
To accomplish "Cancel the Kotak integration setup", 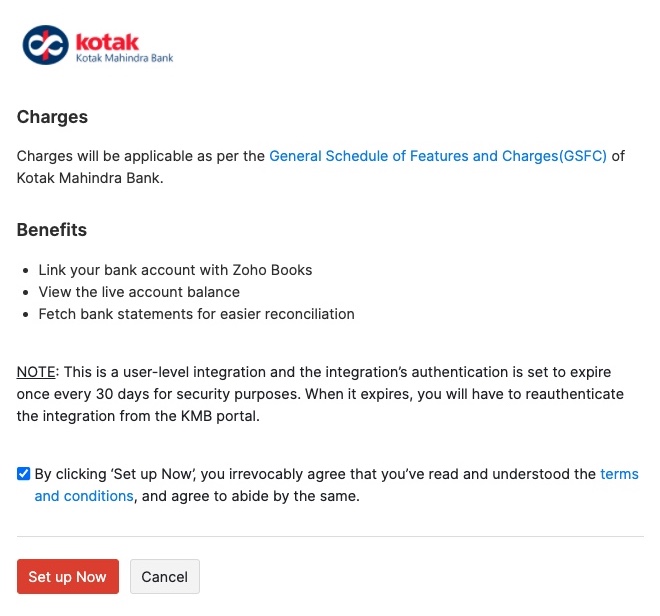I will (x=165, y=577).
